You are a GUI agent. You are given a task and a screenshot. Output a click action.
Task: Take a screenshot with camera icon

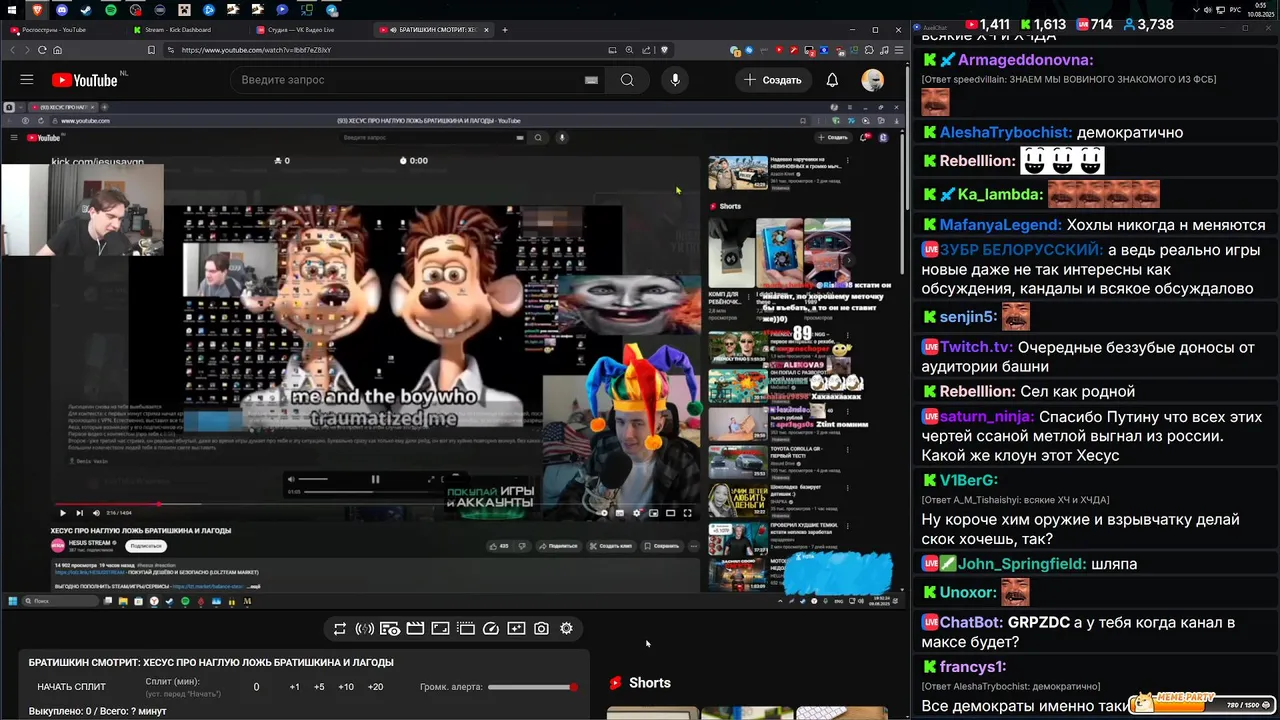pyautogui.click(x=541, y=629)
